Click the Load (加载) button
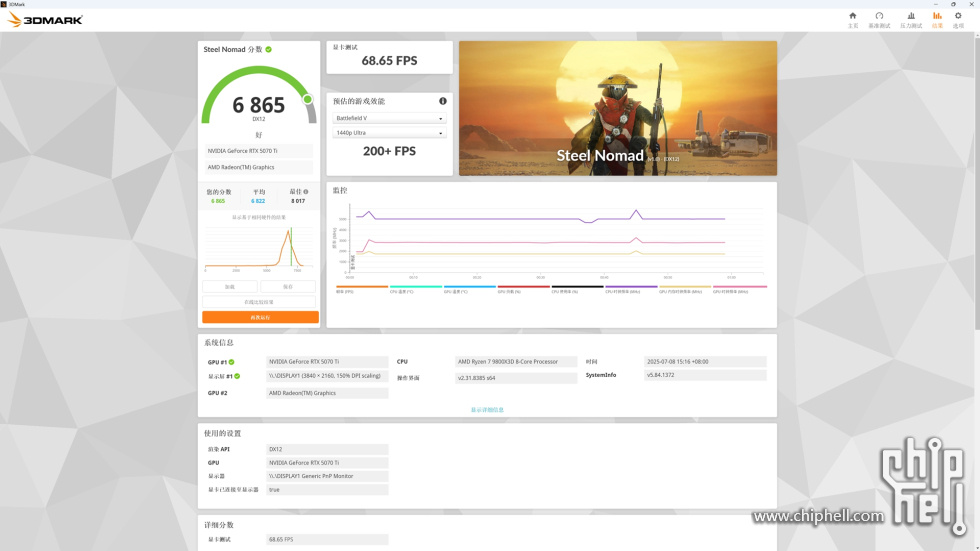980x551 pixels. [x=229, y=287]
